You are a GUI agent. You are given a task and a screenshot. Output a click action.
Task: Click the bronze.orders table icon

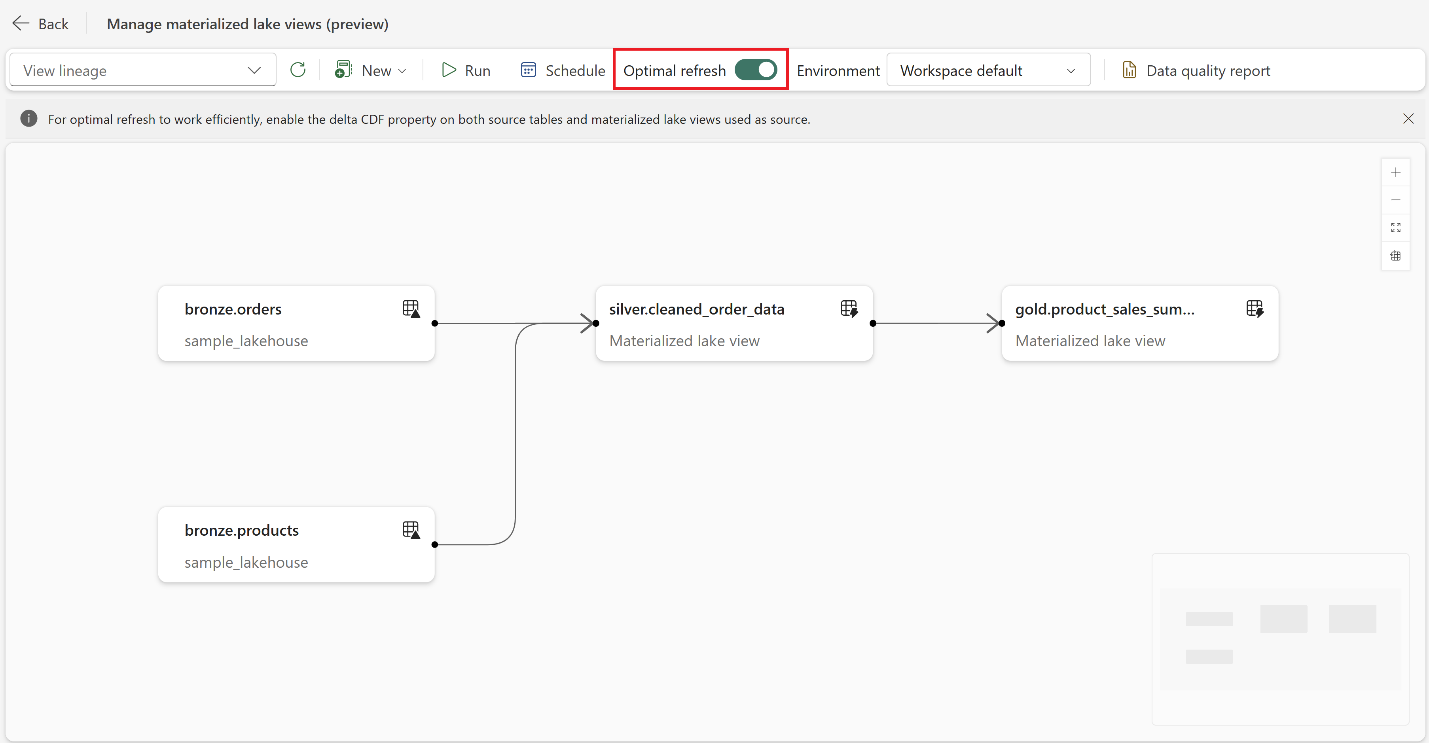tap(411, 309)
